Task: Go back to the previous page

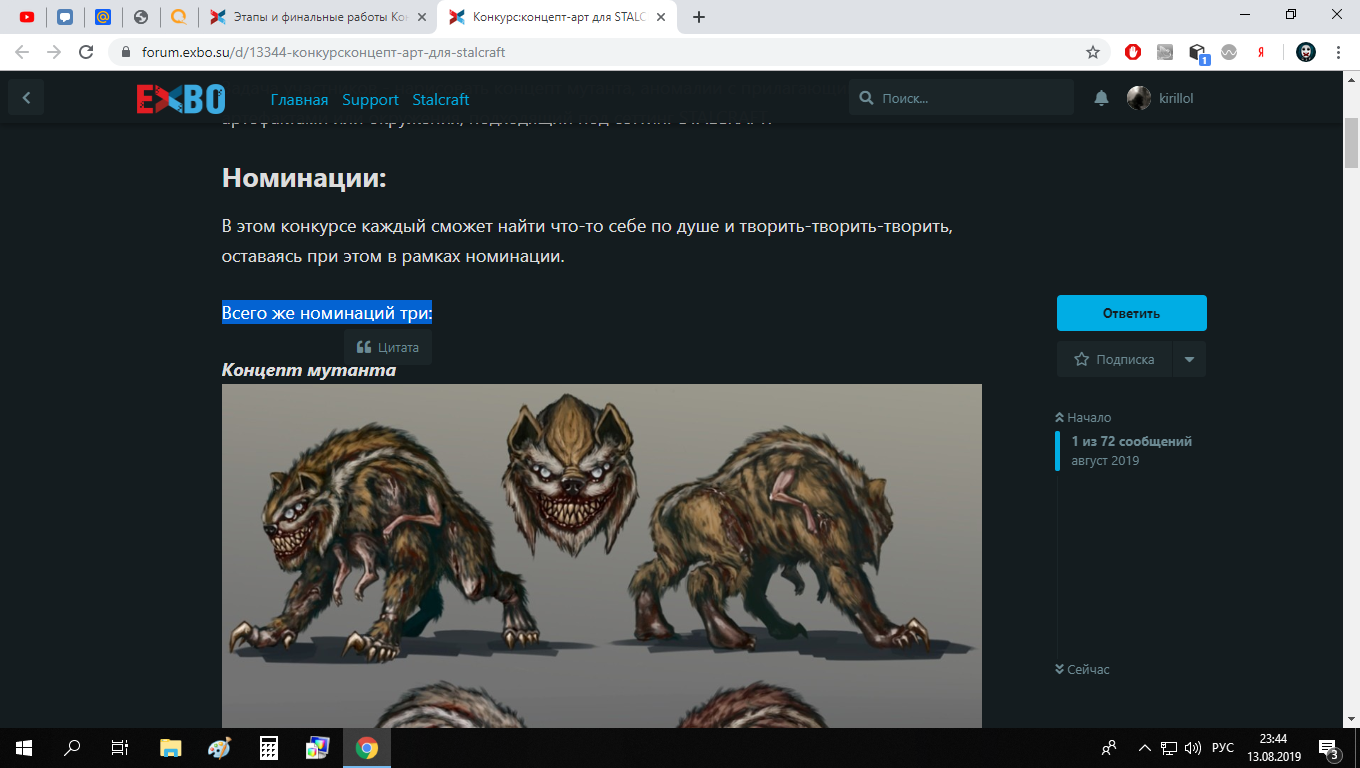Action: click(22, 52)
